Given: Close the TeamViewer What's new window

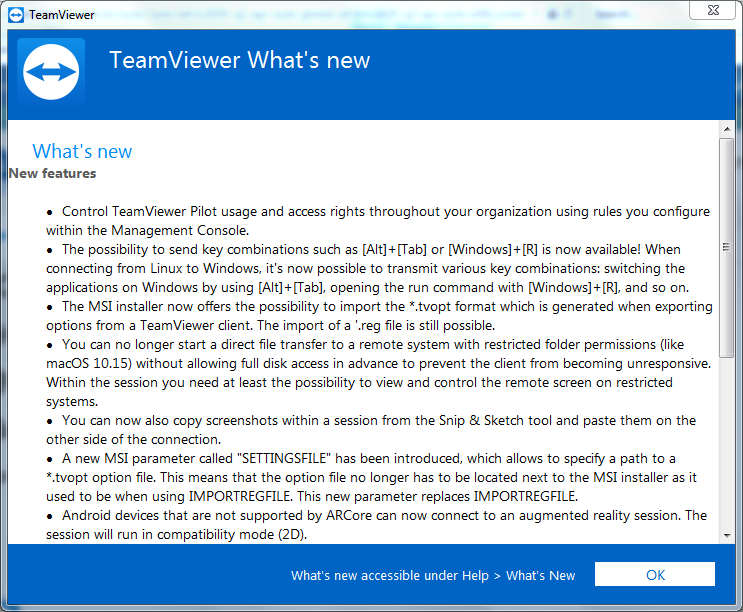Looking at the screenshot, I should [712, 10].
